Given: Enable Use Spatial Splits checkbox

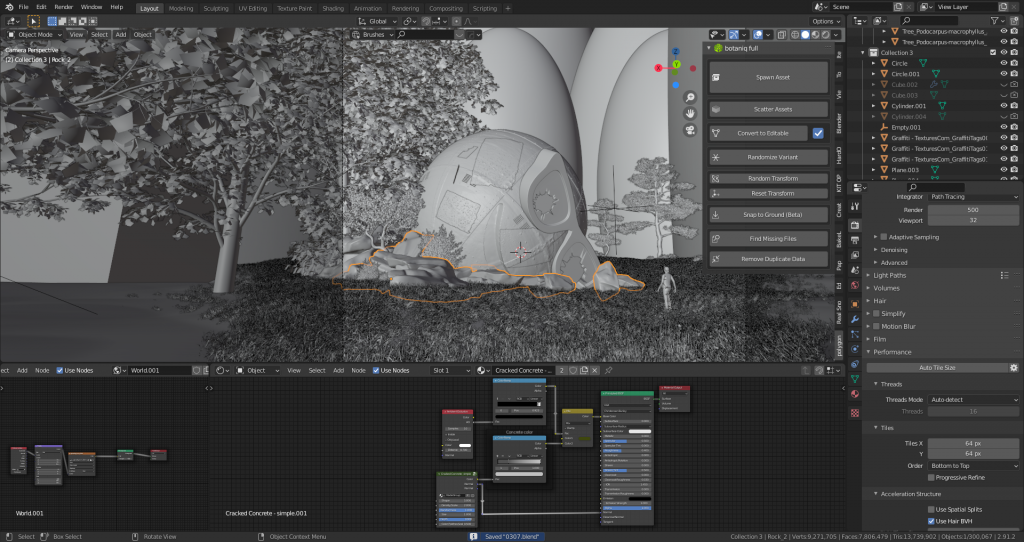Looking at the screenshot, I should 931,509.
